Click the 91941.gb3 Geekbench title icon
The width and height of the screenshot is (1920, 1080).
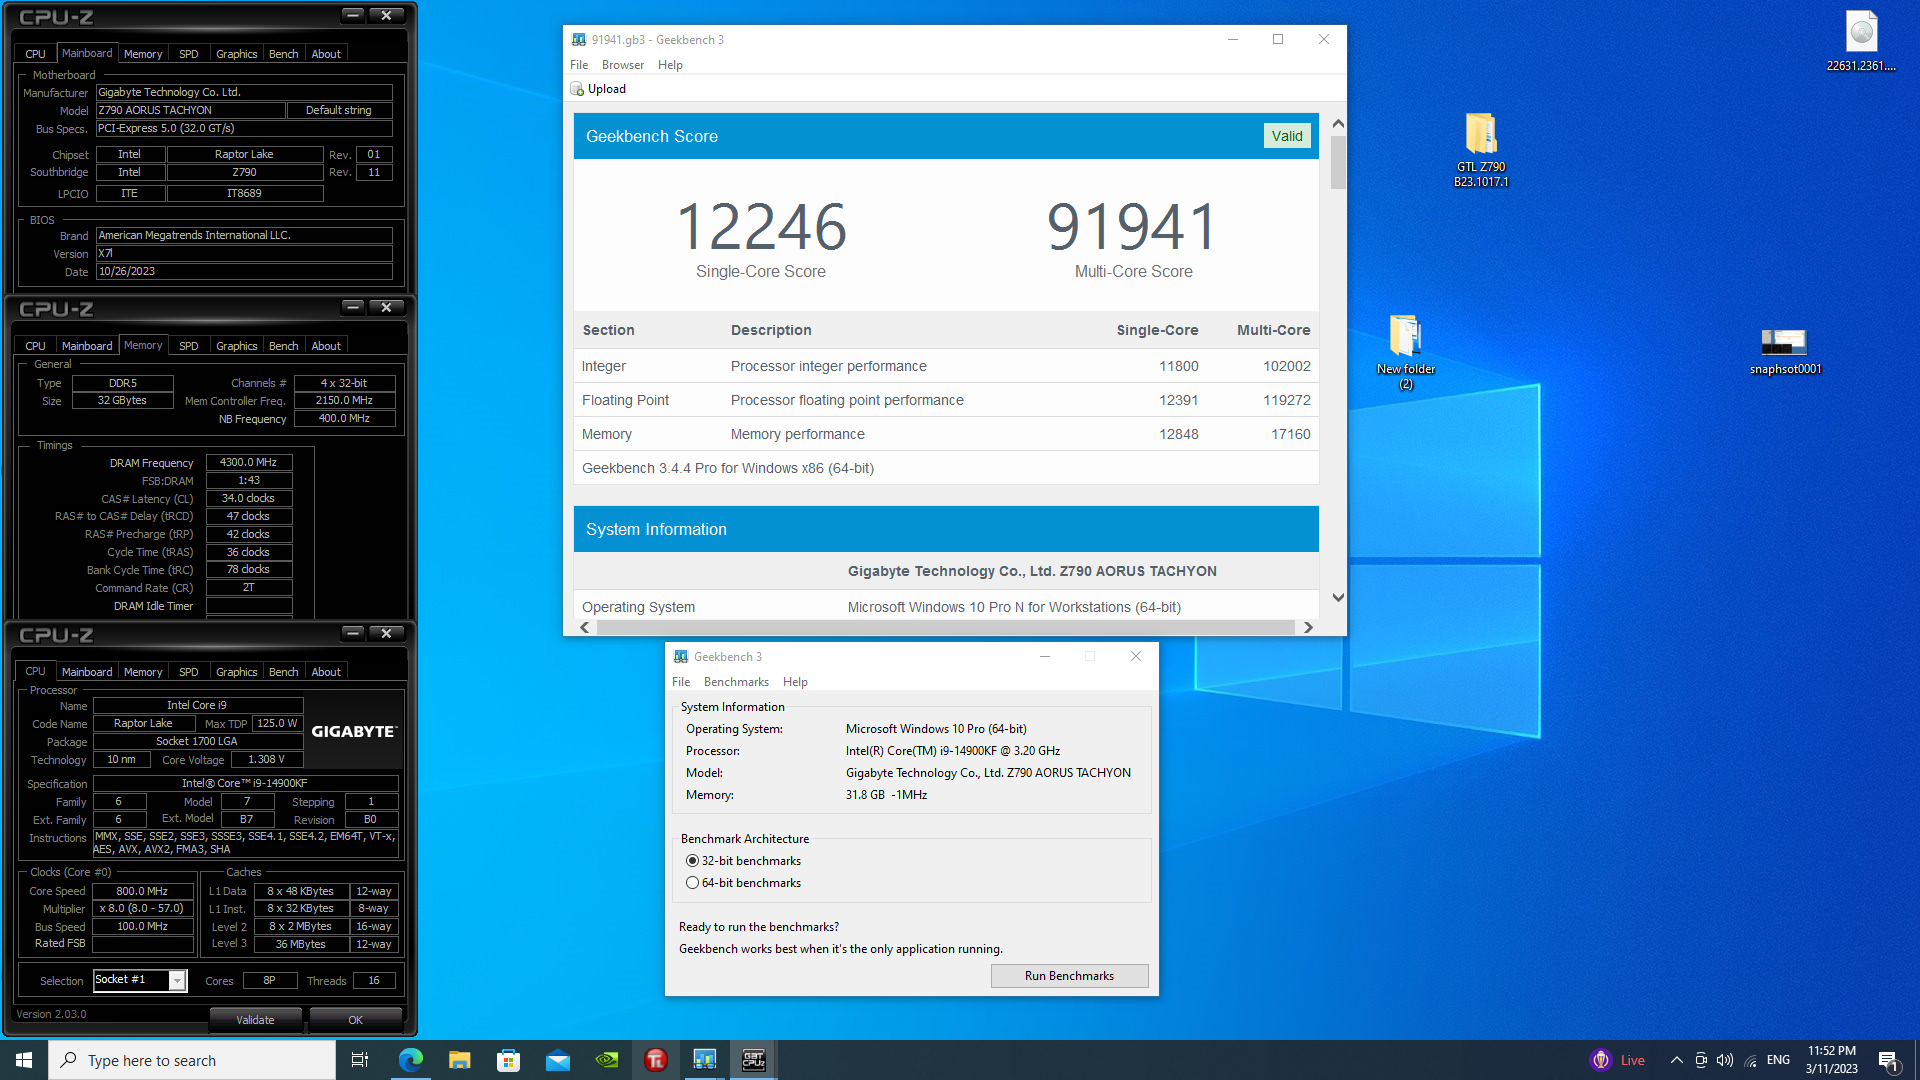click(579, 40)
